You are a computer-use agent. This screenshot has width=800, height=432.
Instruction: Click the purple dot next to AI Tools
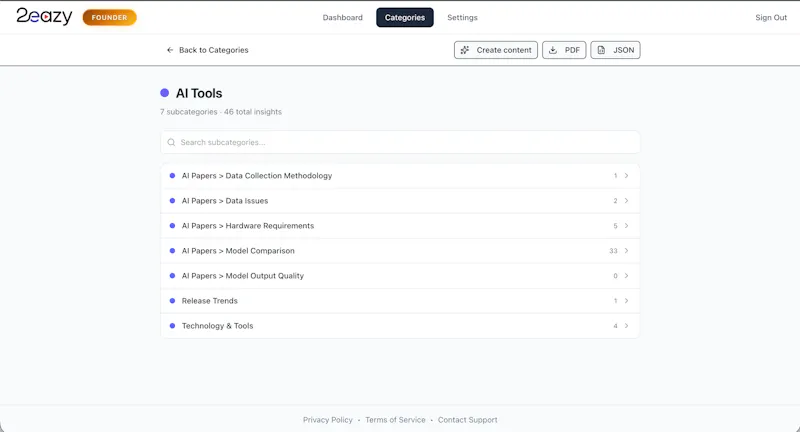tap(164, 93)
